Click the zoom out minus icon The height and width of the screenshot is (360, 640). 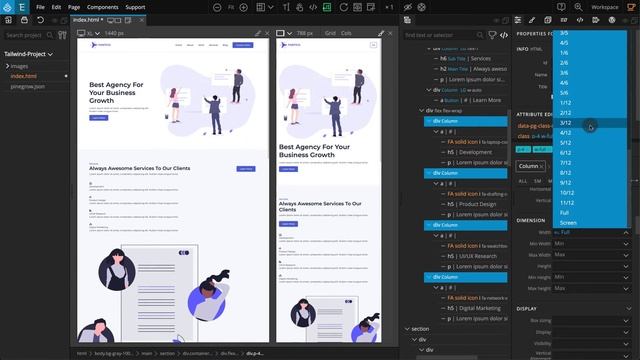coord(217,7)
